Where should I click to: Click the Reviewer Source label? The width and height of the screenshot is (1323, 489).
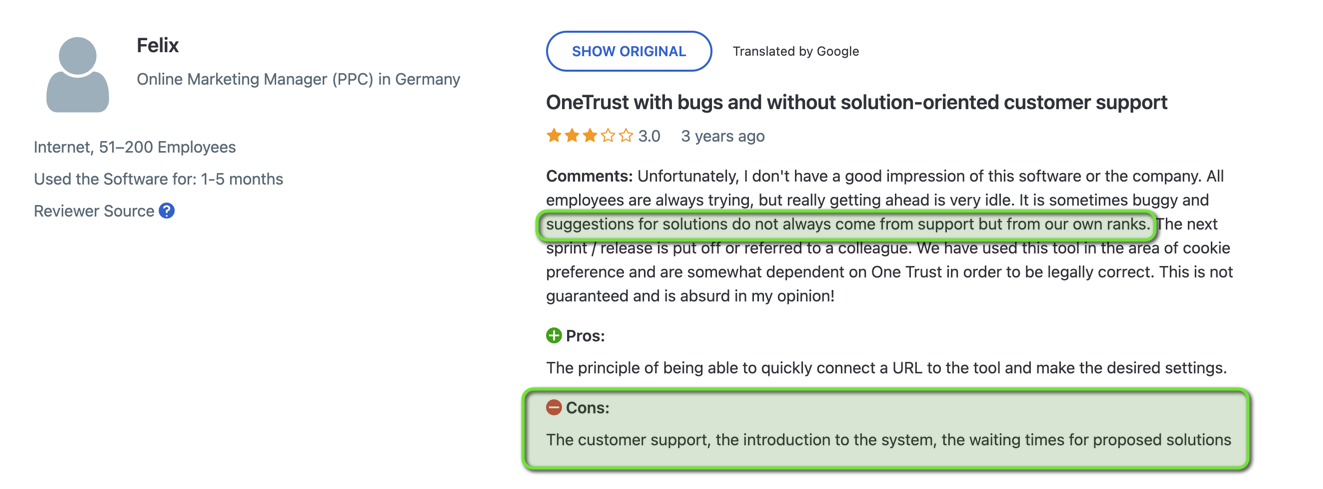tap(94, 211)
